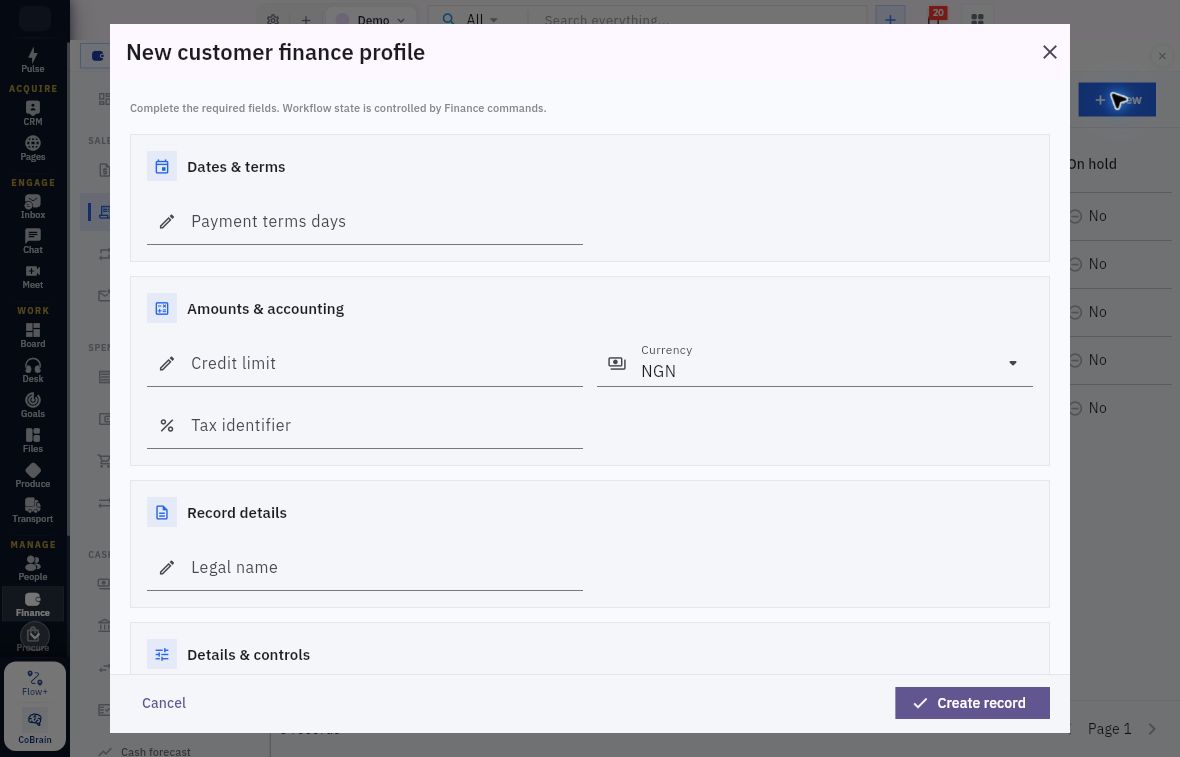This screenshot has width=1180, height=757.
Task: Click the blue plus button in top bar
Action: click(x=890, y=19)
